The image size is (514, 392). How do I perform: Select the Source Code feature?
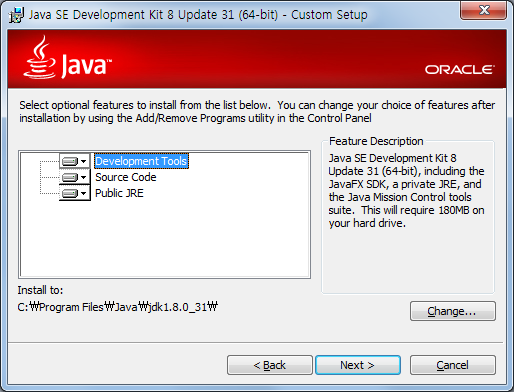pos(126,177)
